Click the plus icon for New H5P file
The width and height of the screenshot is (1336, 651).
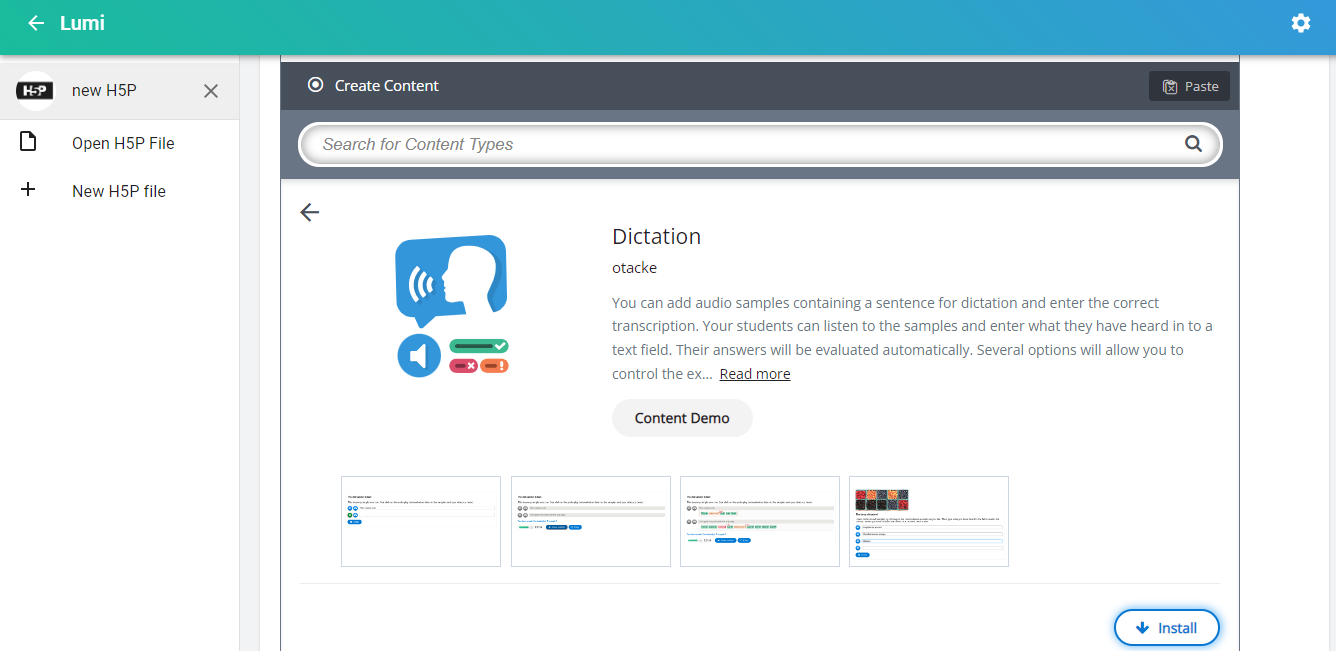[28, 190]
